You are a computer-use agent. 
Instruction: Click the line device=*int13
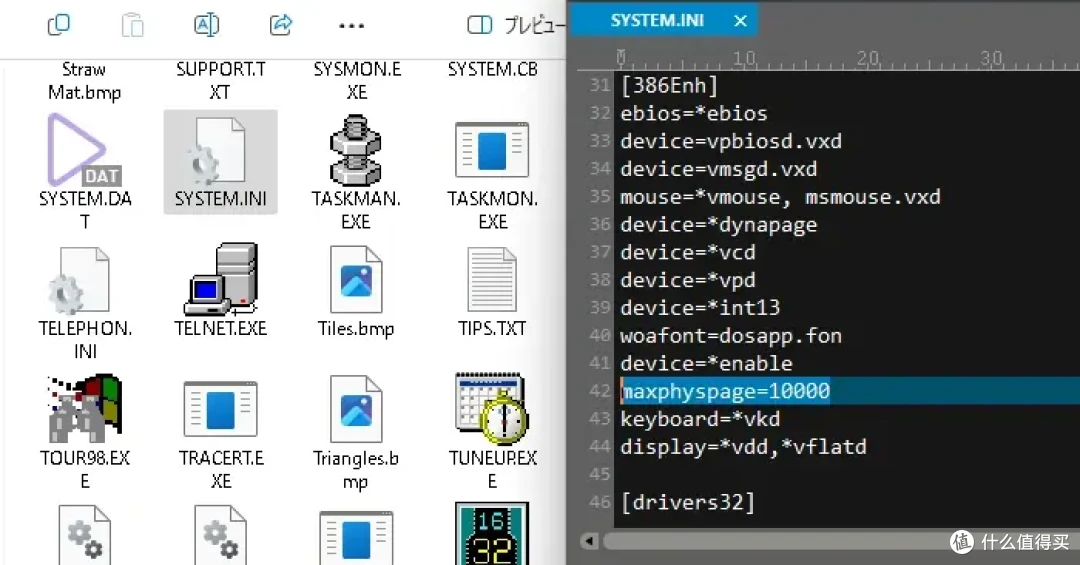click(x=700, y=307)
